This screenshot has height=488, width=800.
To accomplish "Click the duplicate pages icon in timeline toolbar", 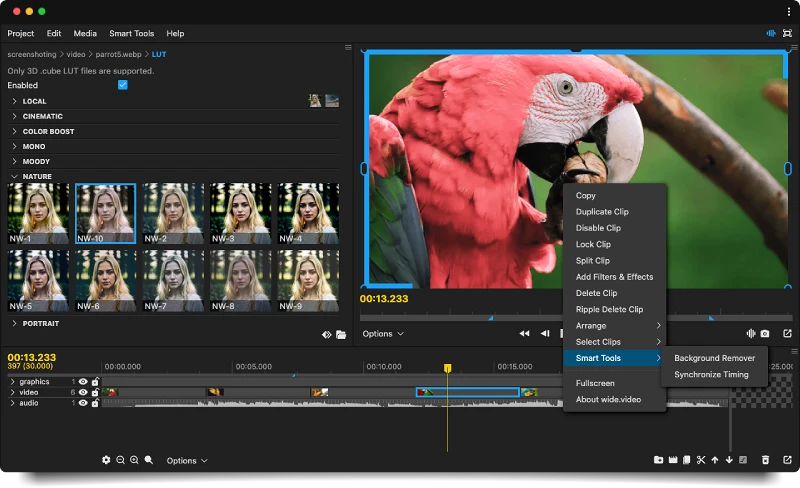I will [687, 460].
